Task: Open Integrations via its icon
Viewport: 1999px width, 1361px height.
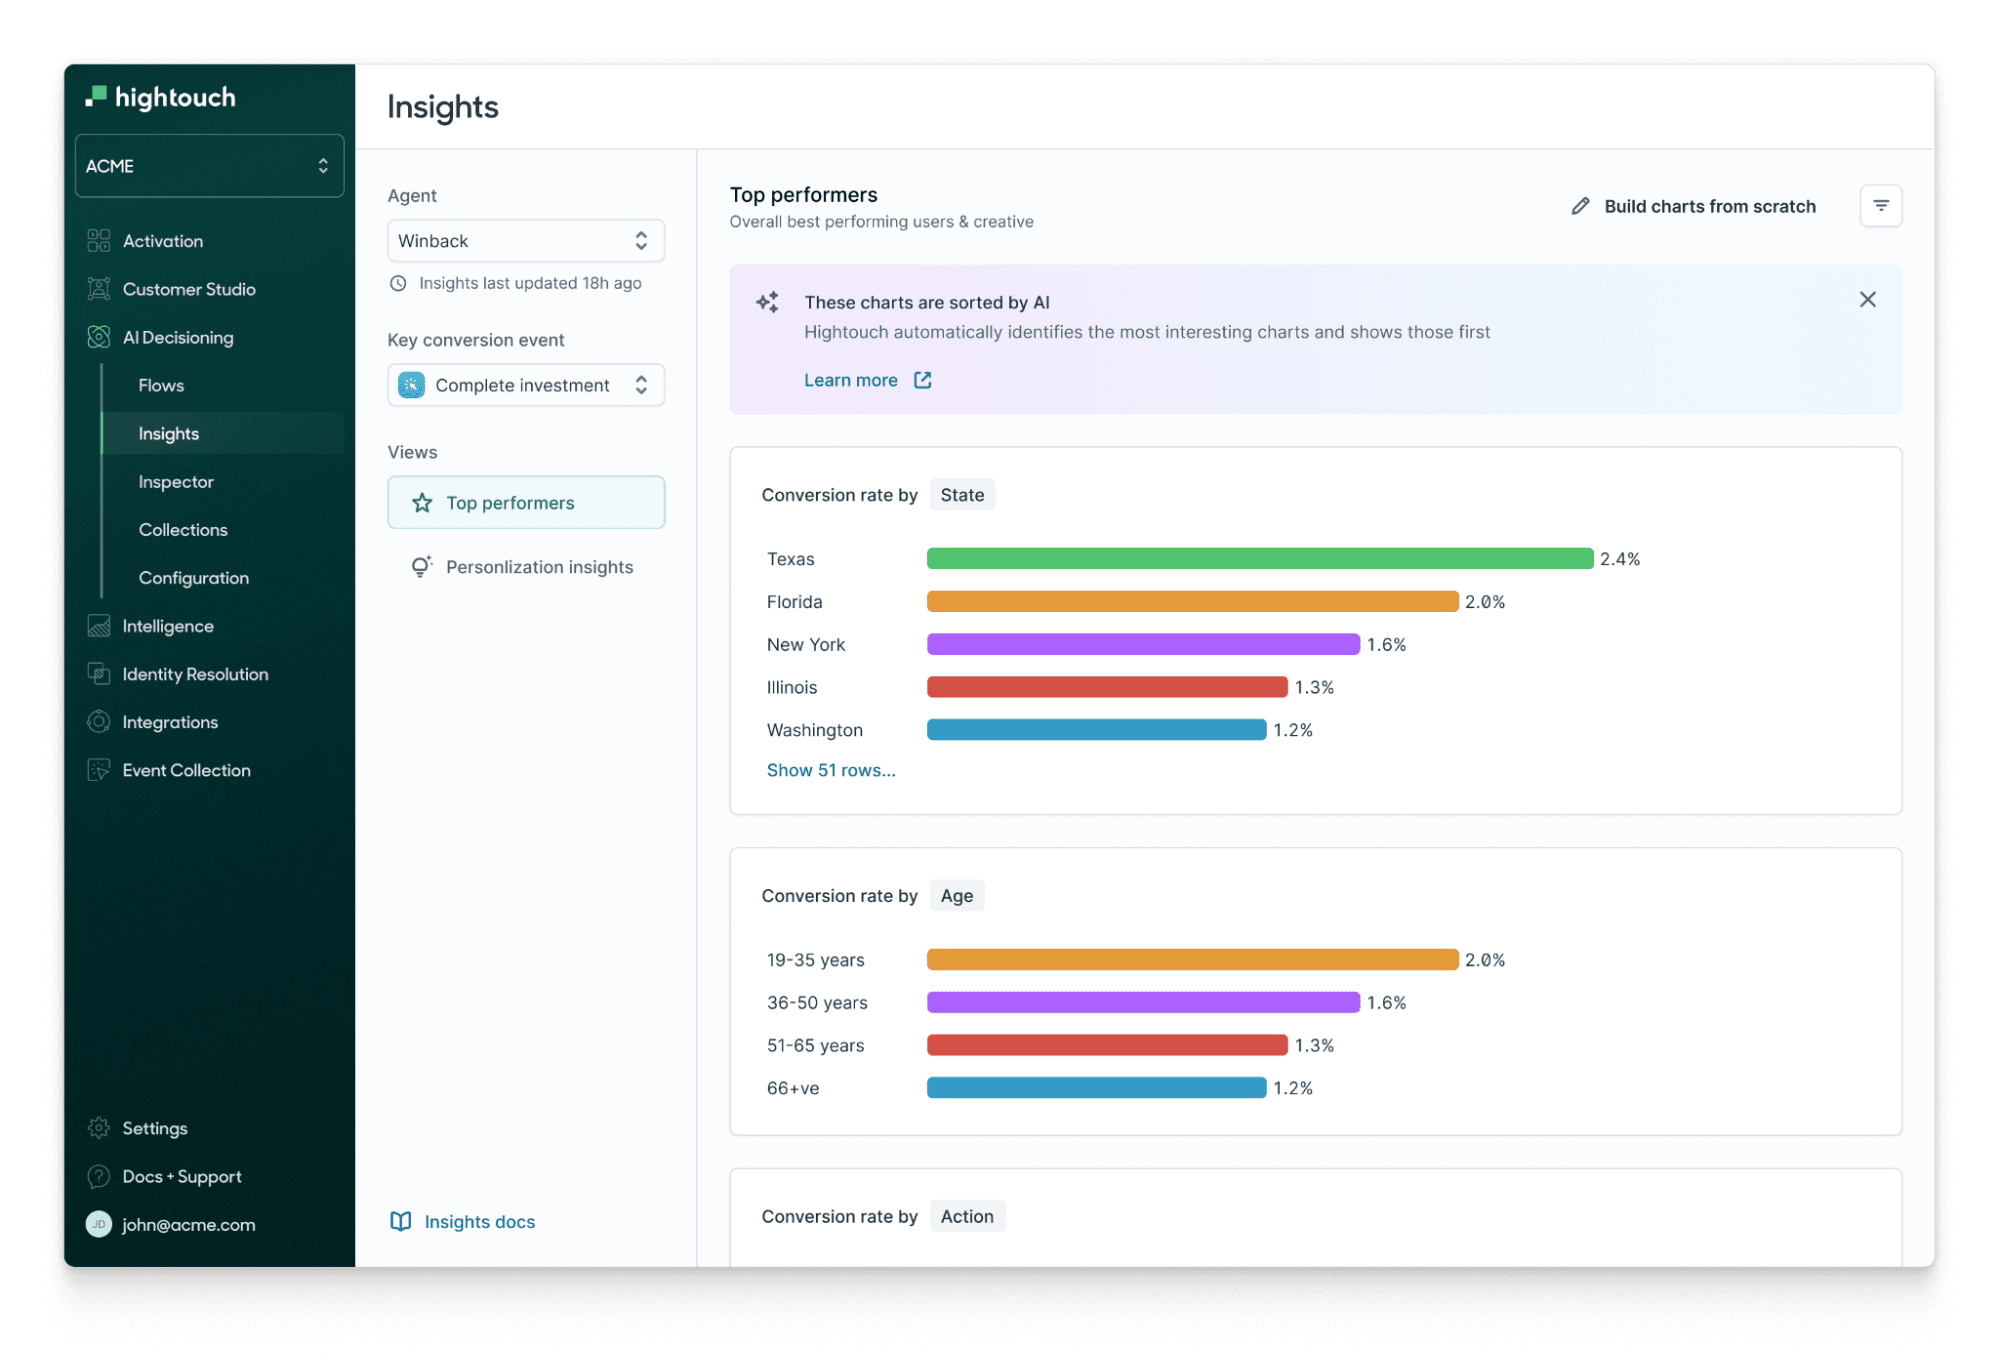Action: tap(99, 722)
